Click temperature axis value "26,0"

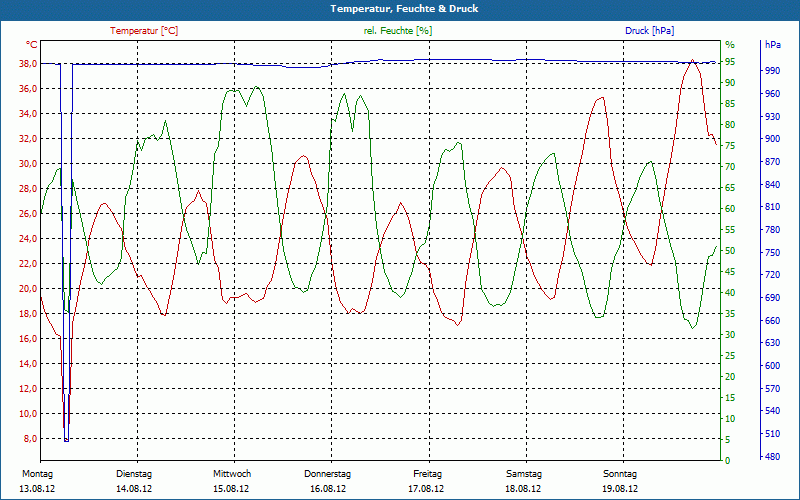(x=28, y=214)
